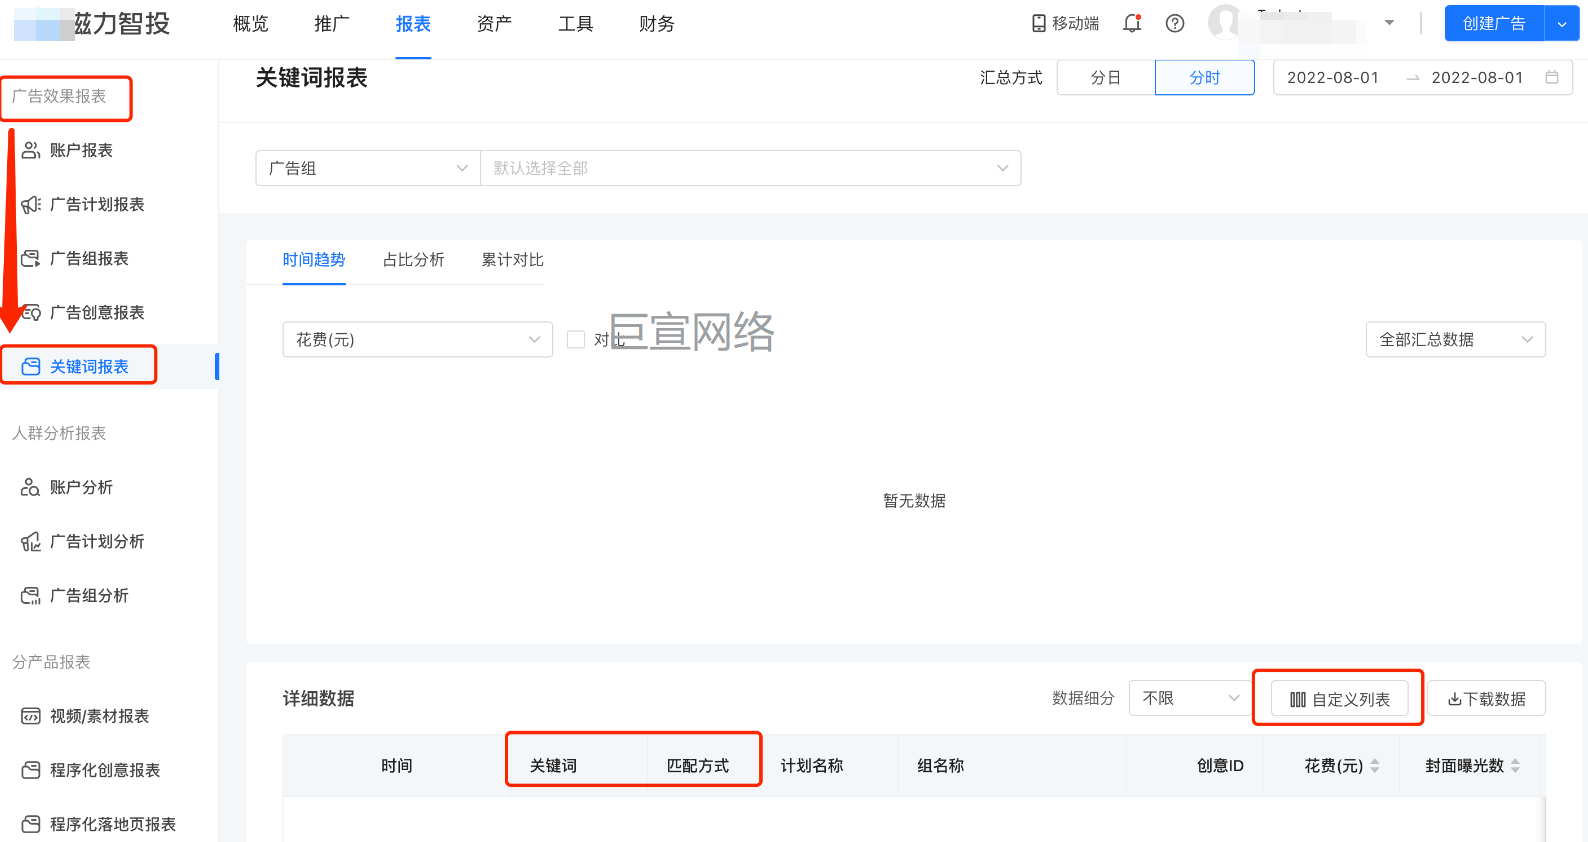Open the 数据细分 不限 dropdown

click(1190, 698)
